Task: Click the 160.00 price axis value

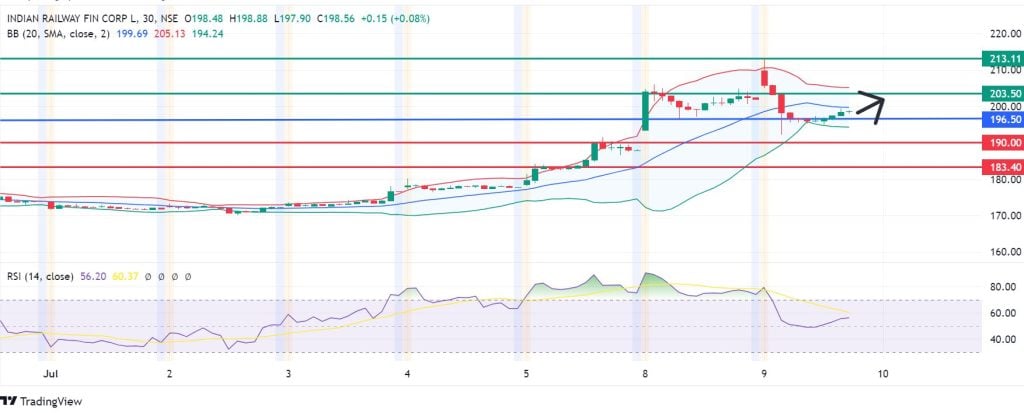Action: tap(1006, 252)
